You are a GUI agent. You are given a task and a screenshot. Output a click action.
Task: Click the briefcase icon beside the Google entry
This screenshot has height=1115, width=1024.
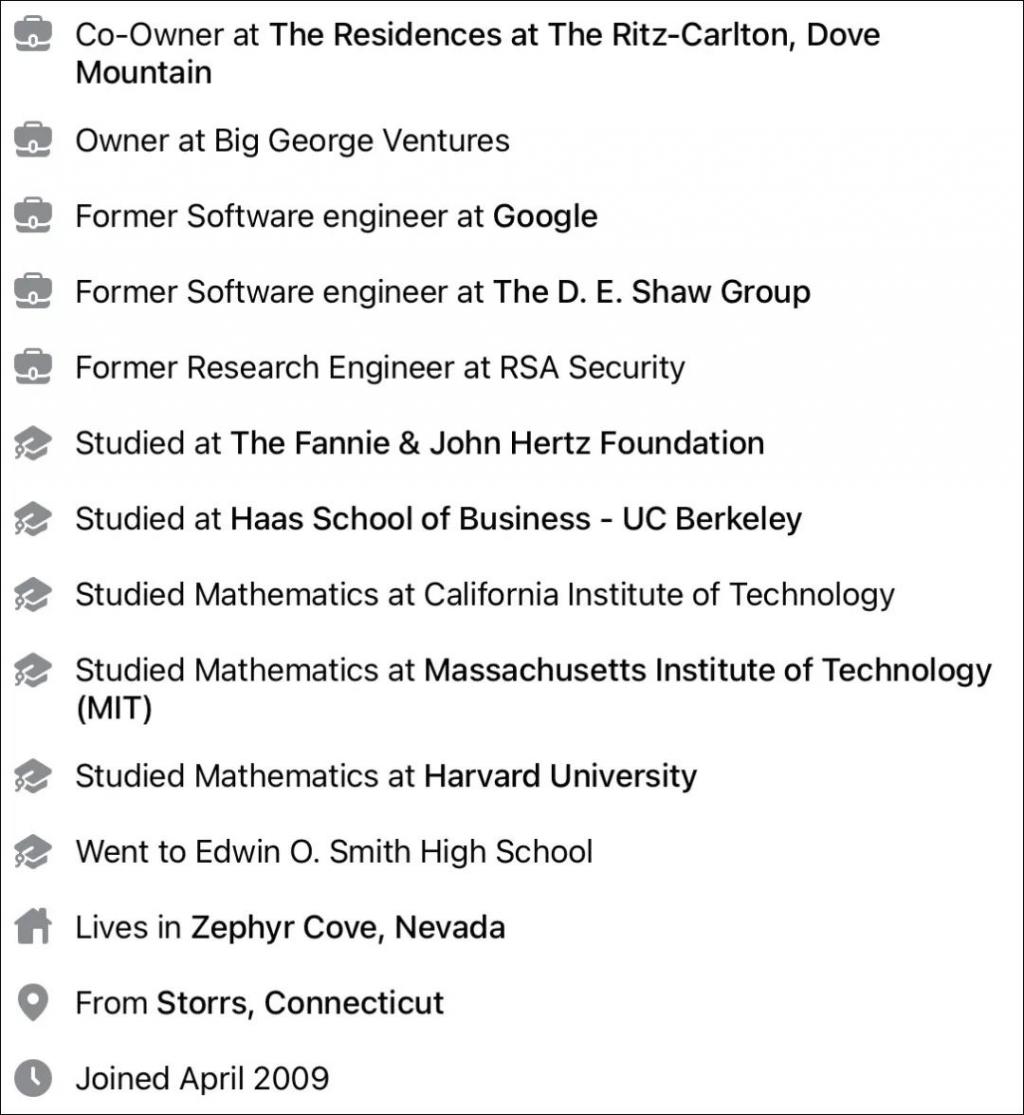click(x=33, y=215)
